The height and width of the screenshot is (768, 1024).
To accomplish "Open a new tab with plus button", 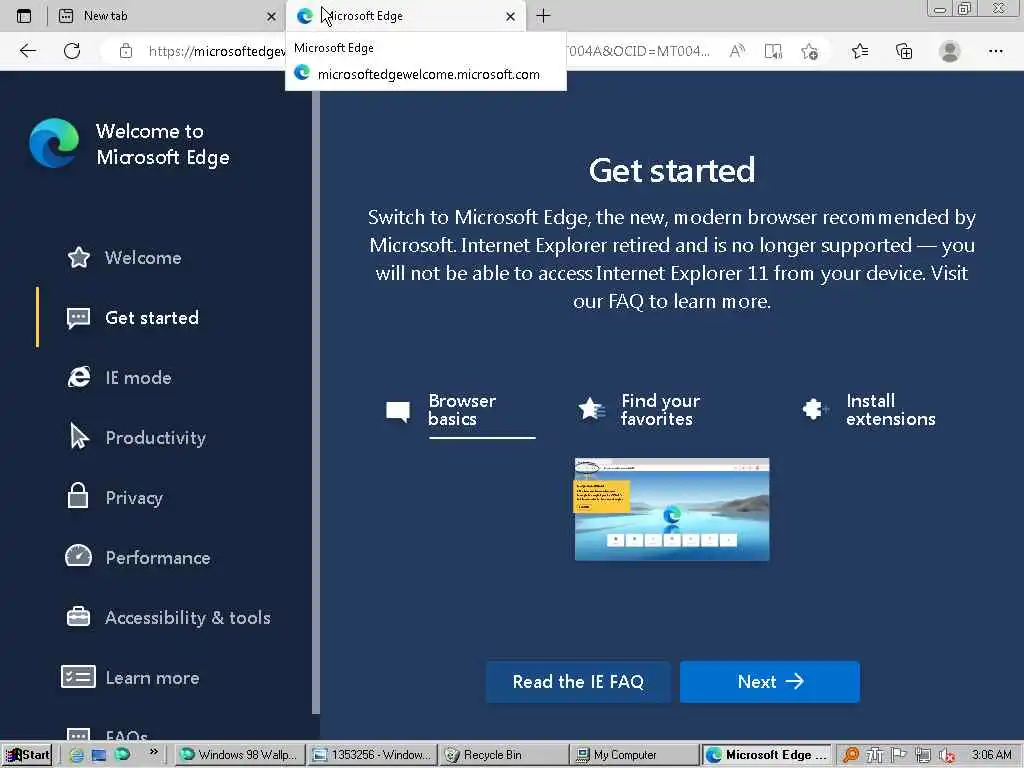I will tap(543, 16).
